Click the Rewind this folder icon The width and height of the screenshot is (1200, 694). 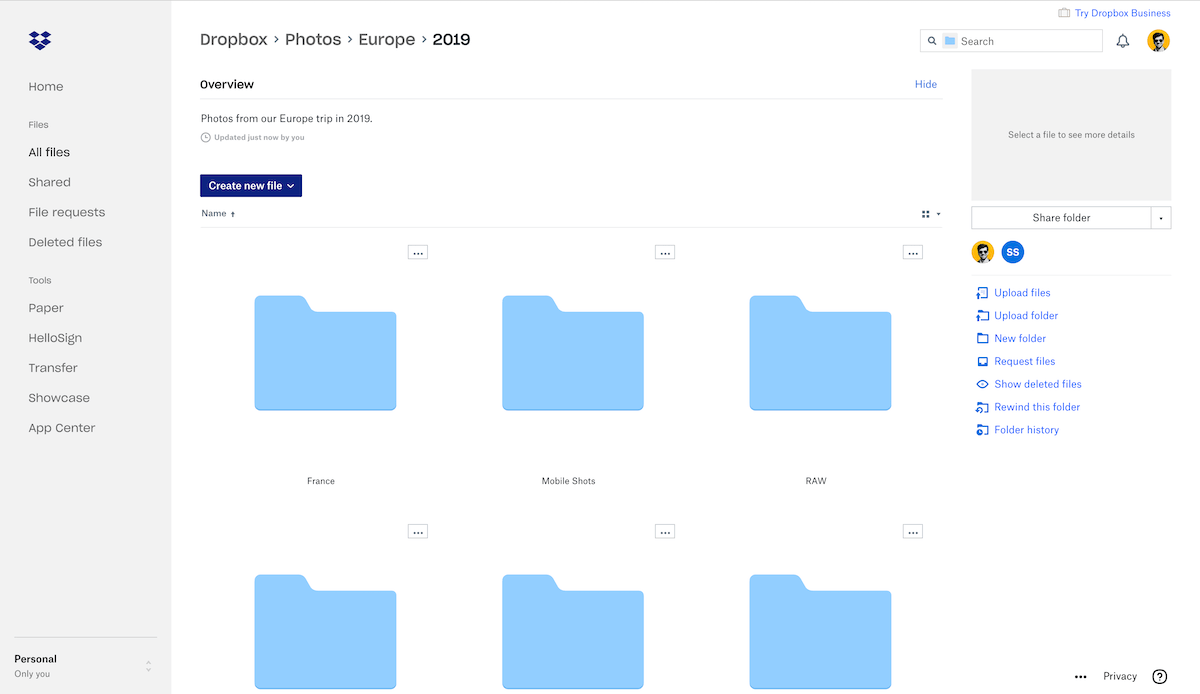coord(982,407)
